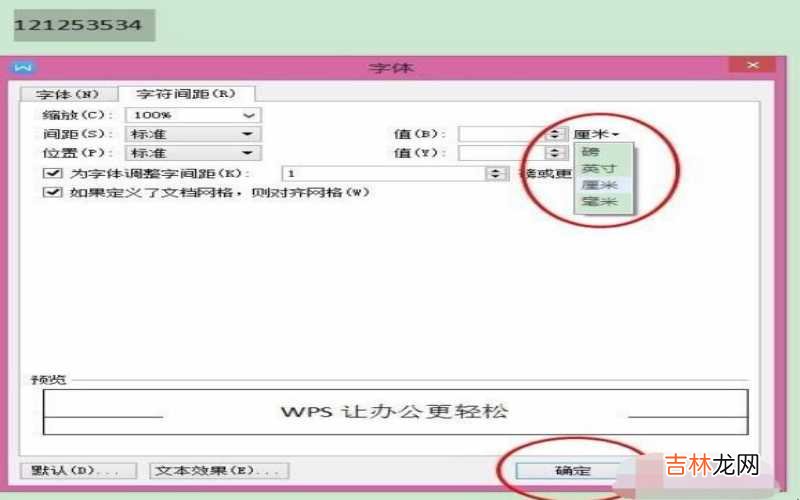Screen dimensions: 800x500
Task: Click the kerning value field showing 1
Action: coord(384,173)
